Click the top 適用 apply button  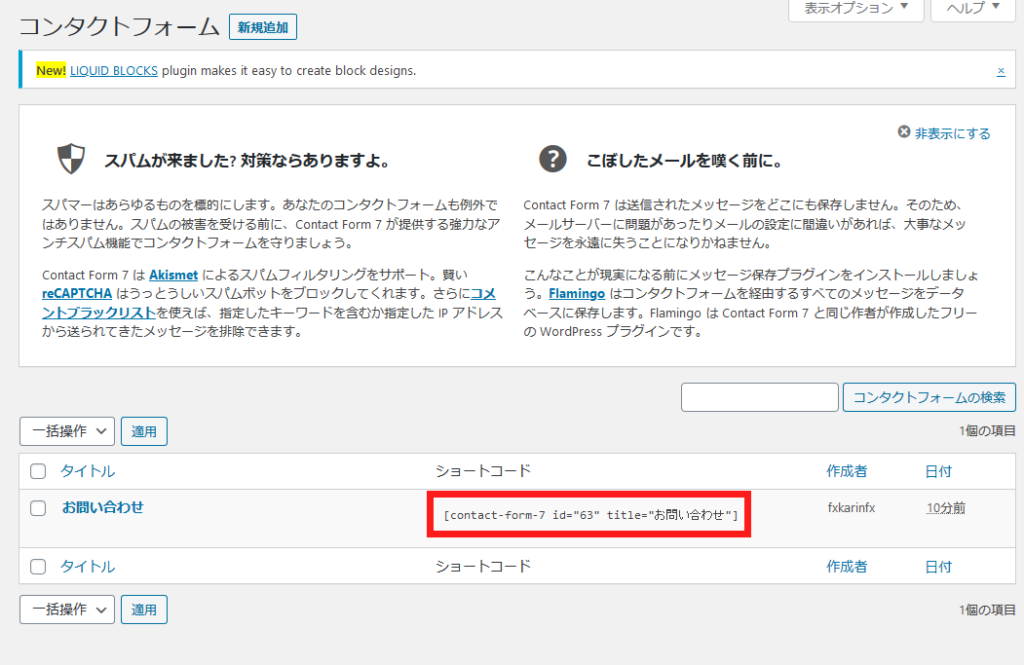point(144,431)
